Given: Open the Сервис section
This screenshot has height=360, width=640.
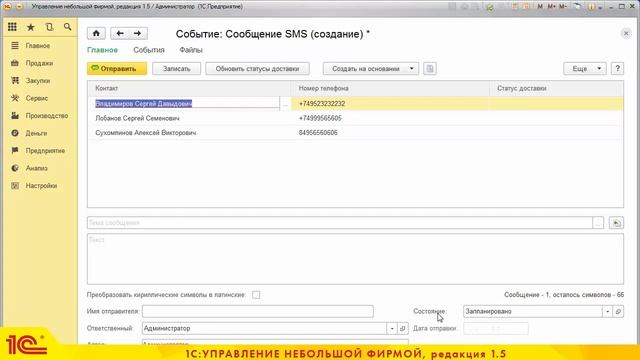Looking at the screenshot, I should 37,98.
